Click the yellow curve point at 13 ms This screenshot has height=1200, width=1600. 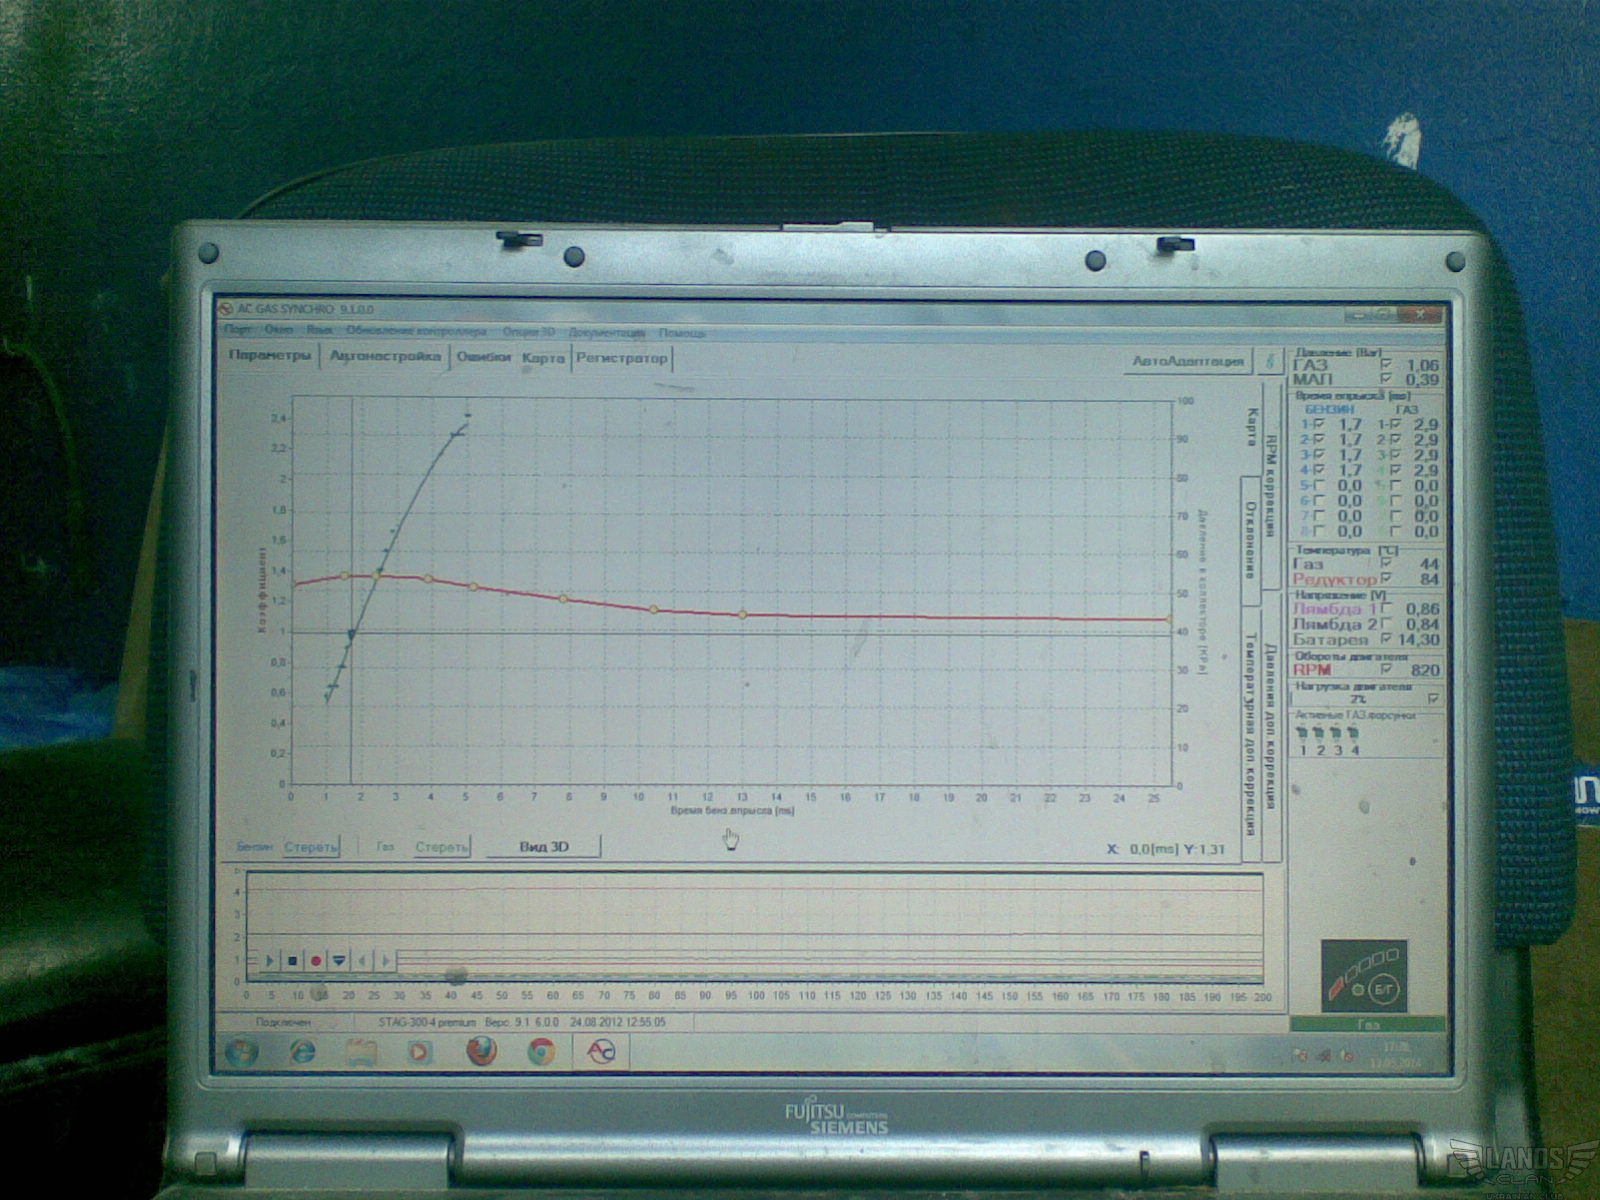coord(742,615)
